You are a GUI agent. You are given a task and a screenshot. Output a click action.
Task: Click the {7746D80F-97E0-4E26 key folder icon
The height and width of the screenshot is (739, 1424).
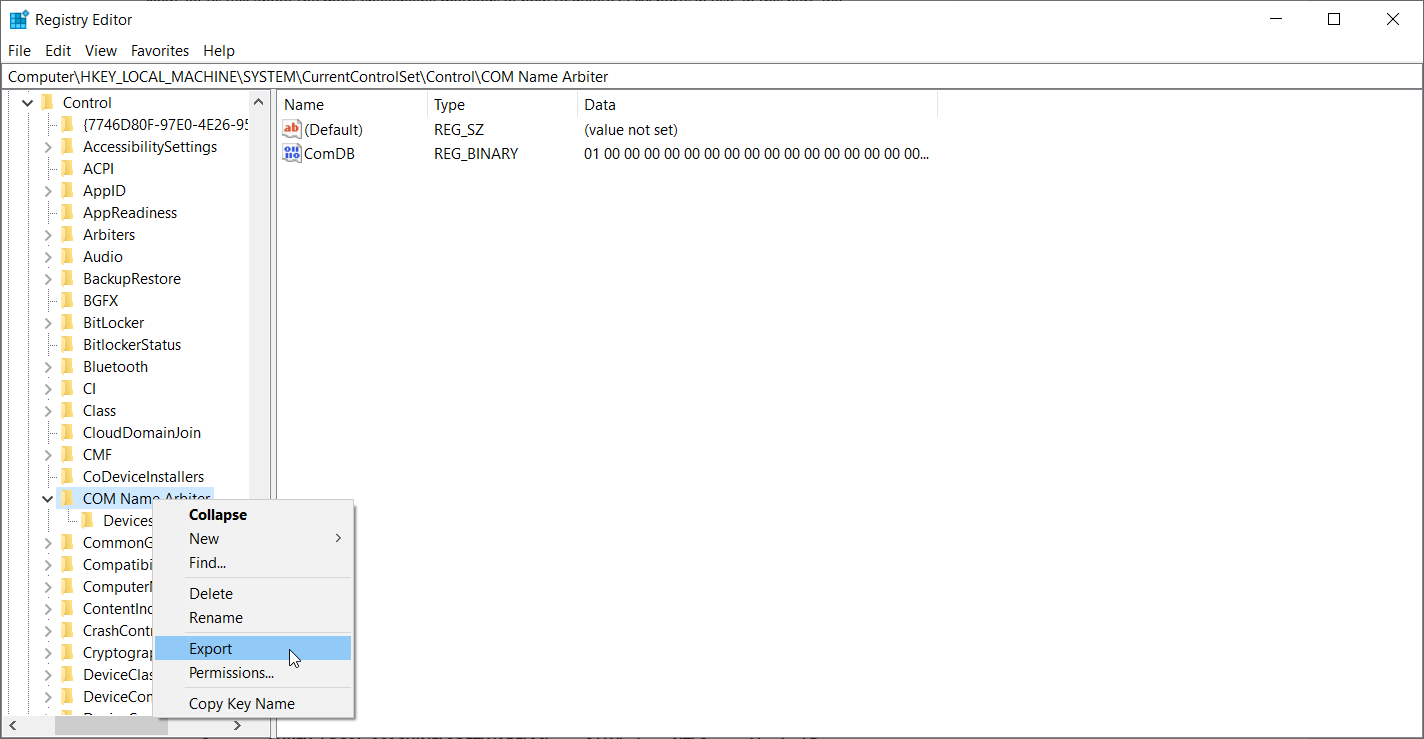[x=68, y=124]
